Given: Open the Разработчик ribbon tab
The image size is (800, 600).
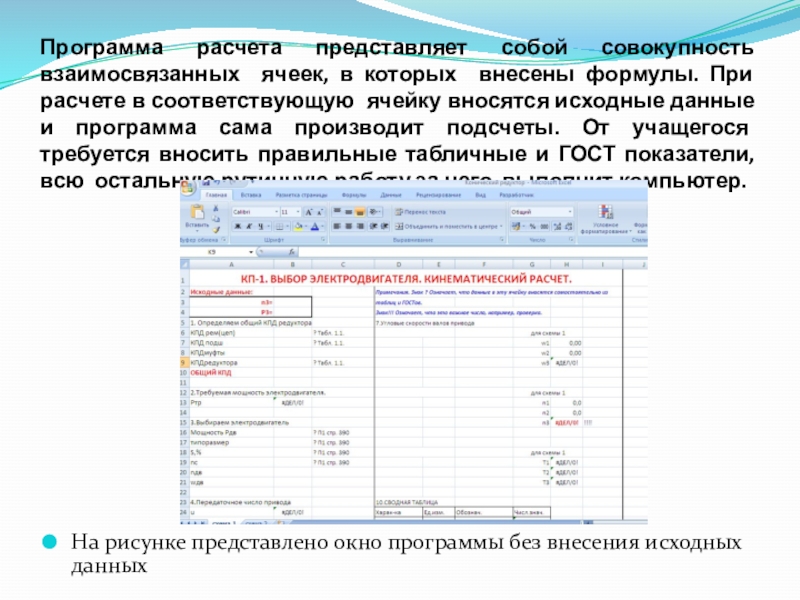Looking at the screenshot, I should [x=516, y=195].
